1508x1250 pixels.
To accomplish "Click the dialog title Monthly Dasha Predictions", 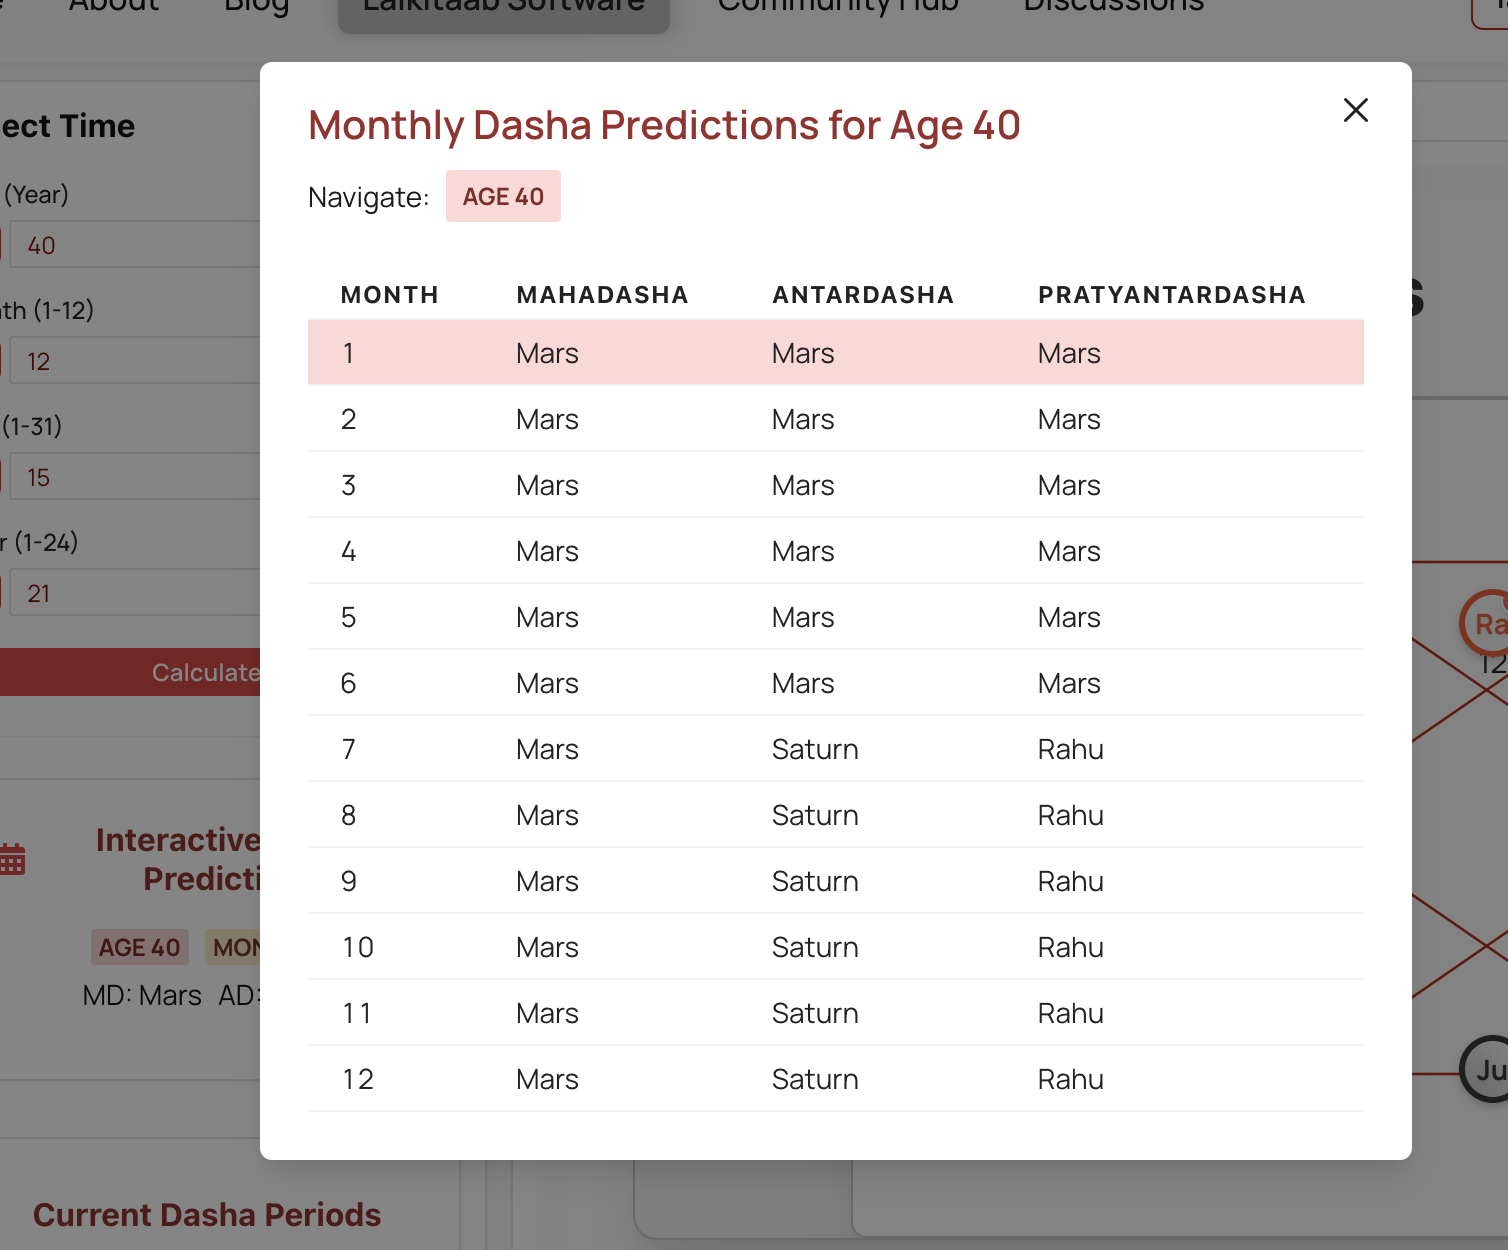I will [664, 125].
